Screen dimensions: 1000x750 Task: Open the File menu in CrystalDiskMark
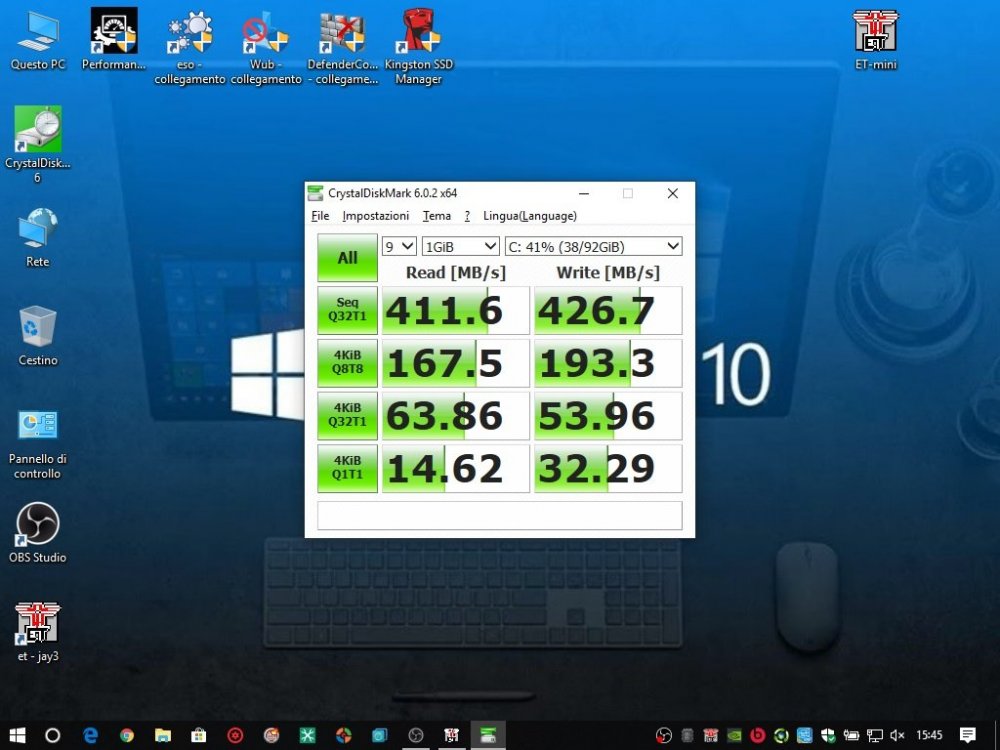point(320,216)
